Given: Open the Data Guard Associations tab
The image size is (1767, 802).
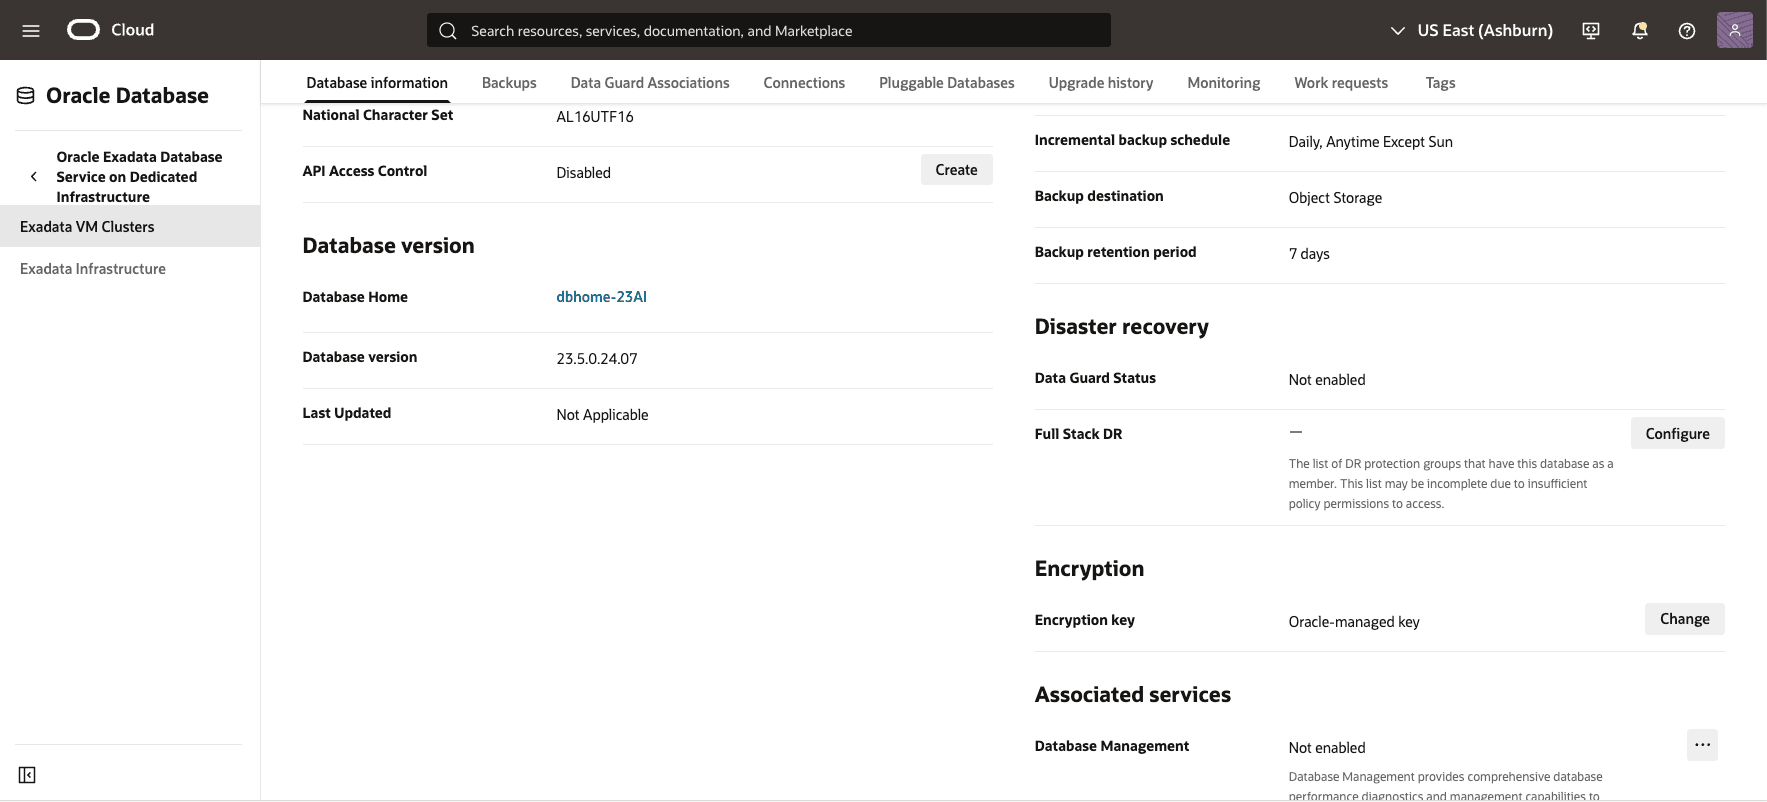Looking at the screenshot, I should click(650, 83).
